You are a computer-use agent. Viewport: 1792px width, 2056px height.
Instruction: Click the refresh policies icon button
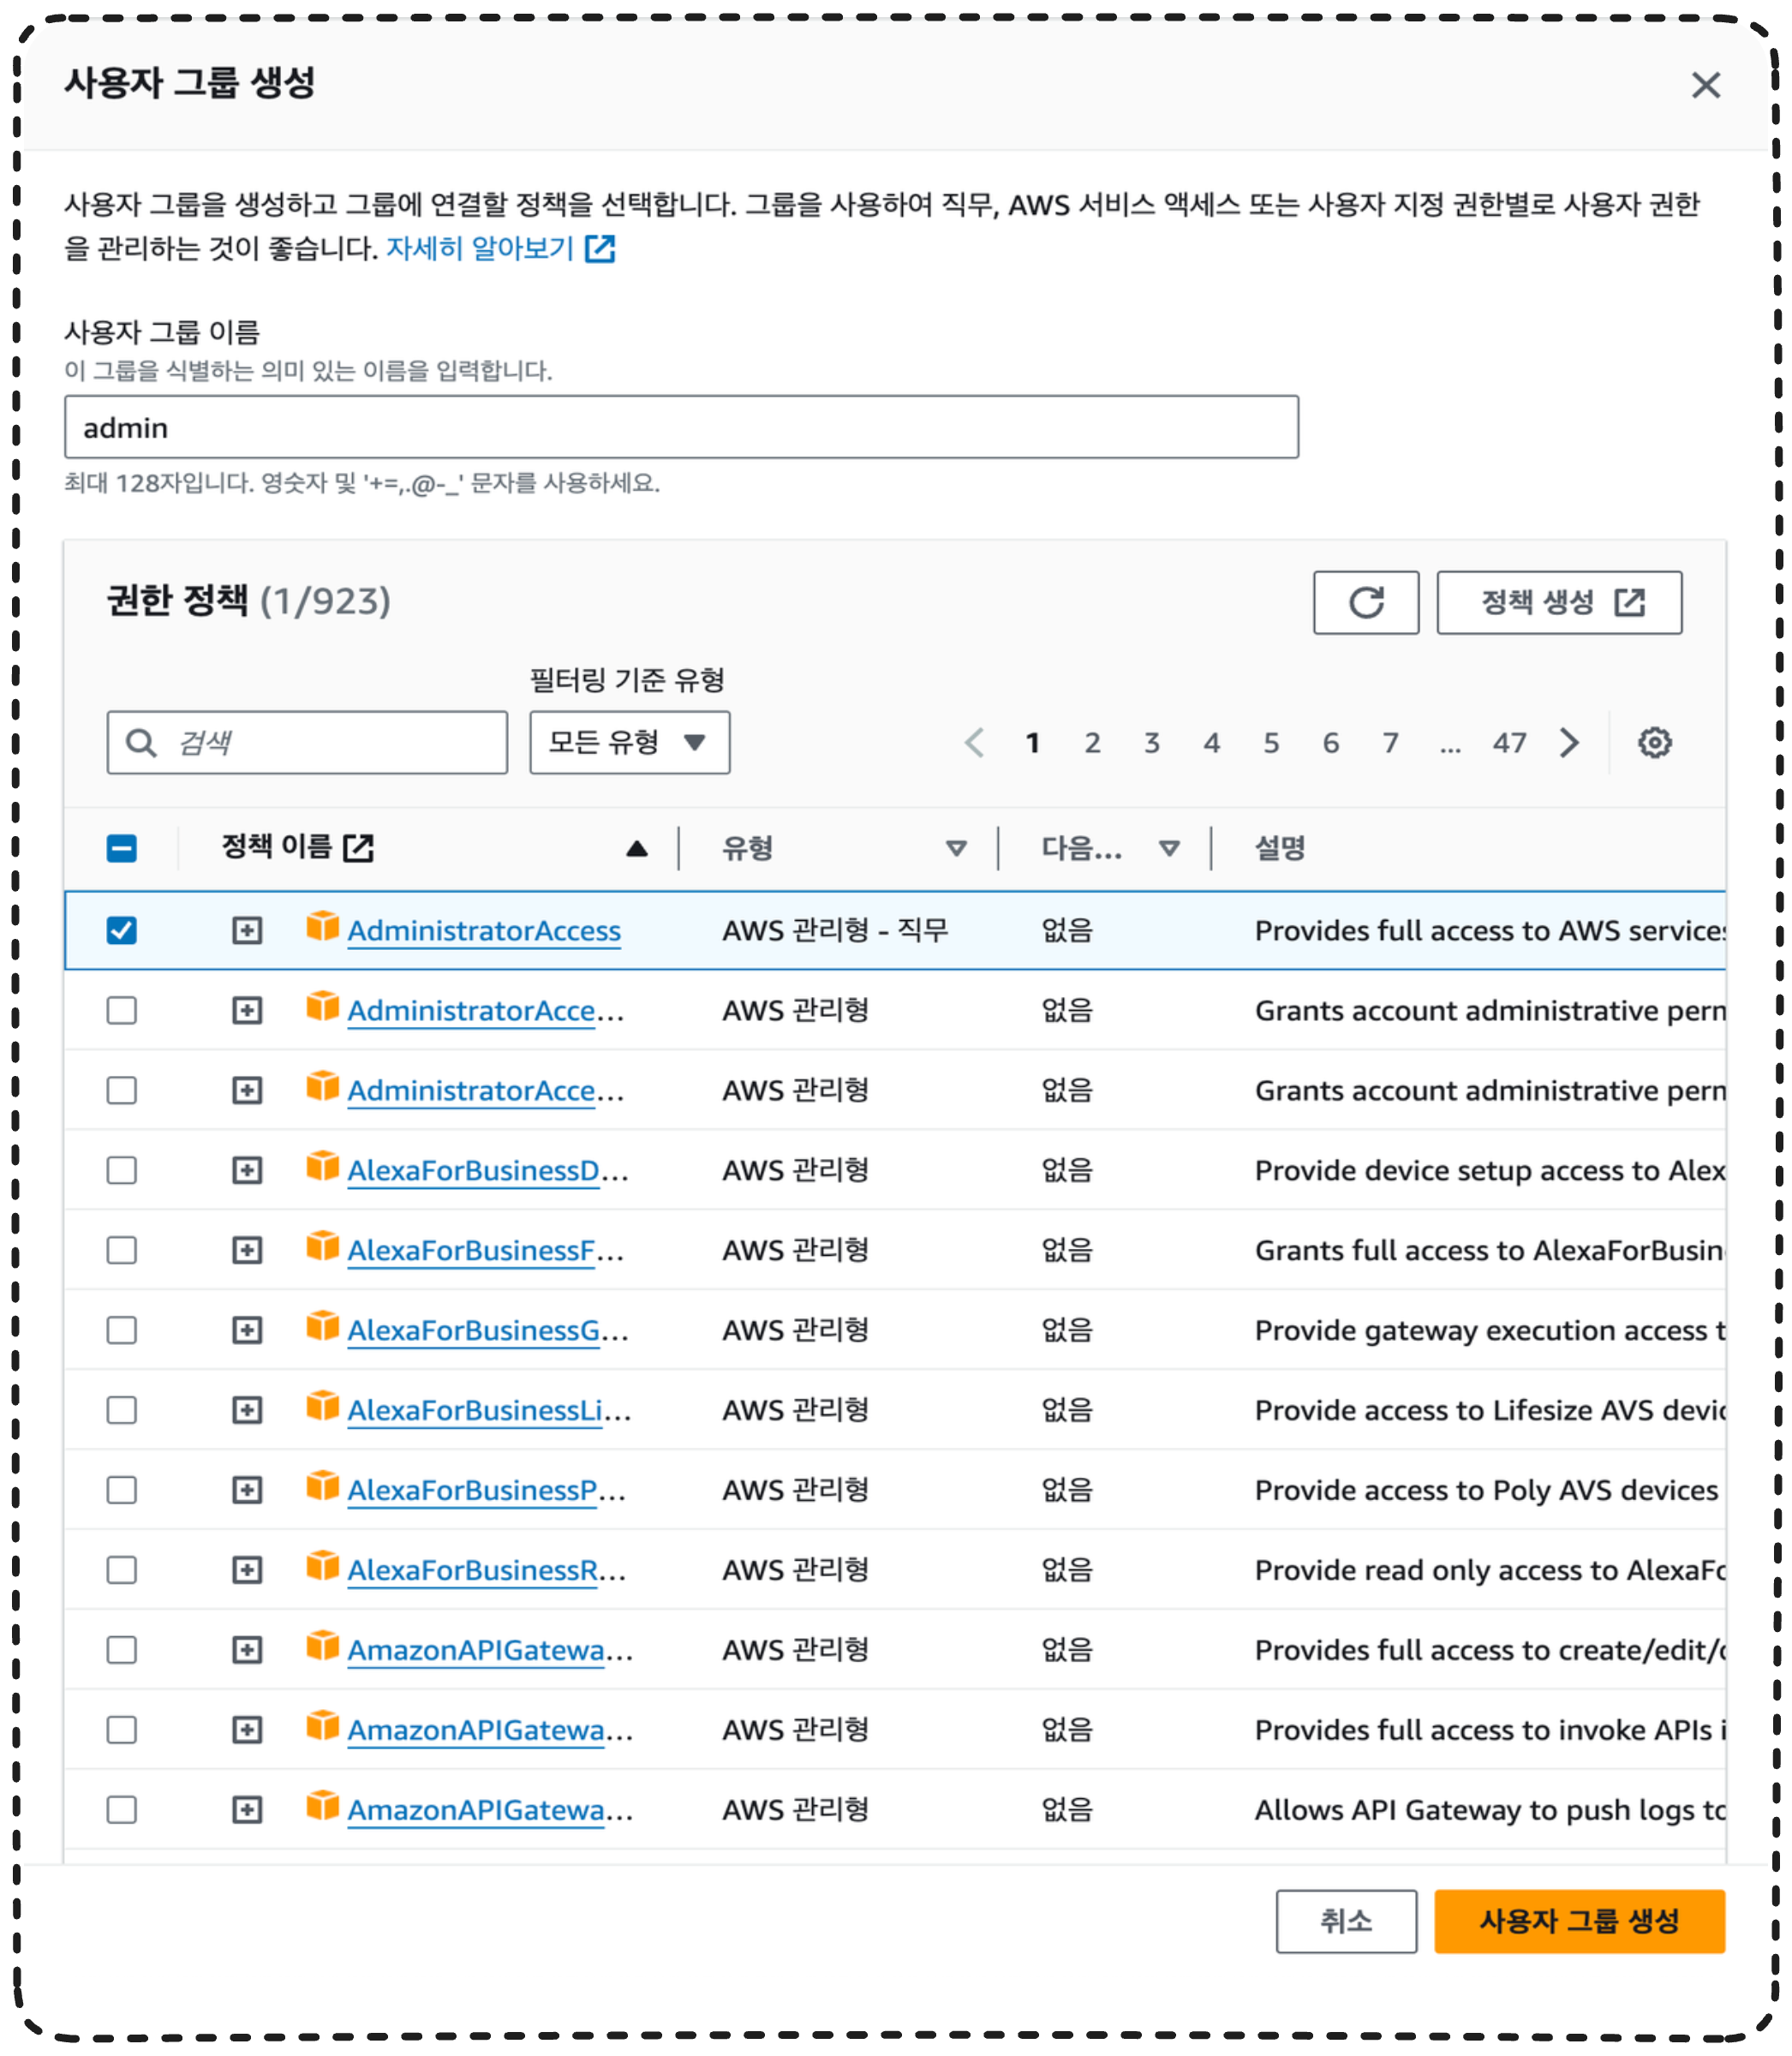pyautogui.click(x=1365, y=602)
